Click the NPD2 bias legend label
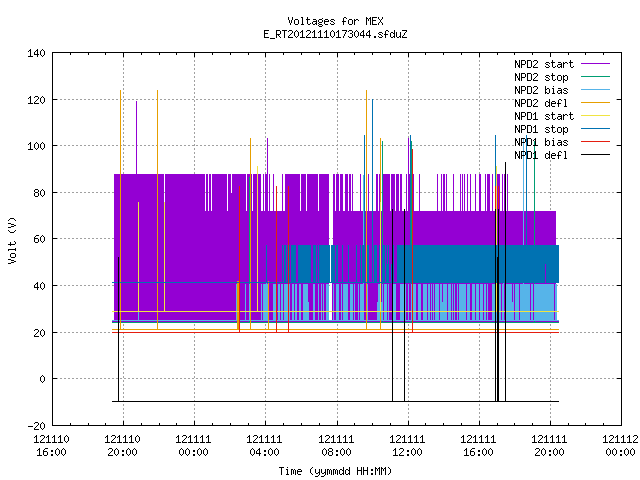The image size is (640, 480). tap(541, 90)
